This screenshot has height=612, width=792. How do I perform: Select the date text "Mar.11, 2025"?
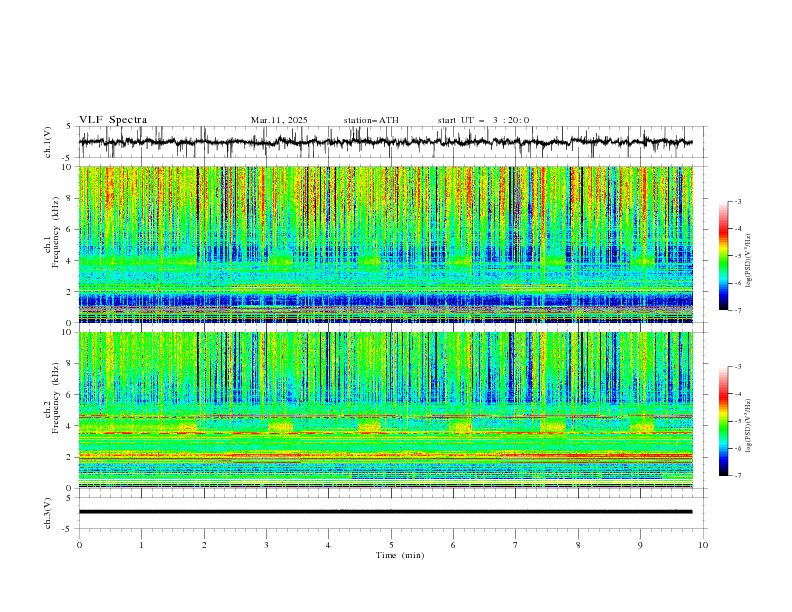point(279,120)
